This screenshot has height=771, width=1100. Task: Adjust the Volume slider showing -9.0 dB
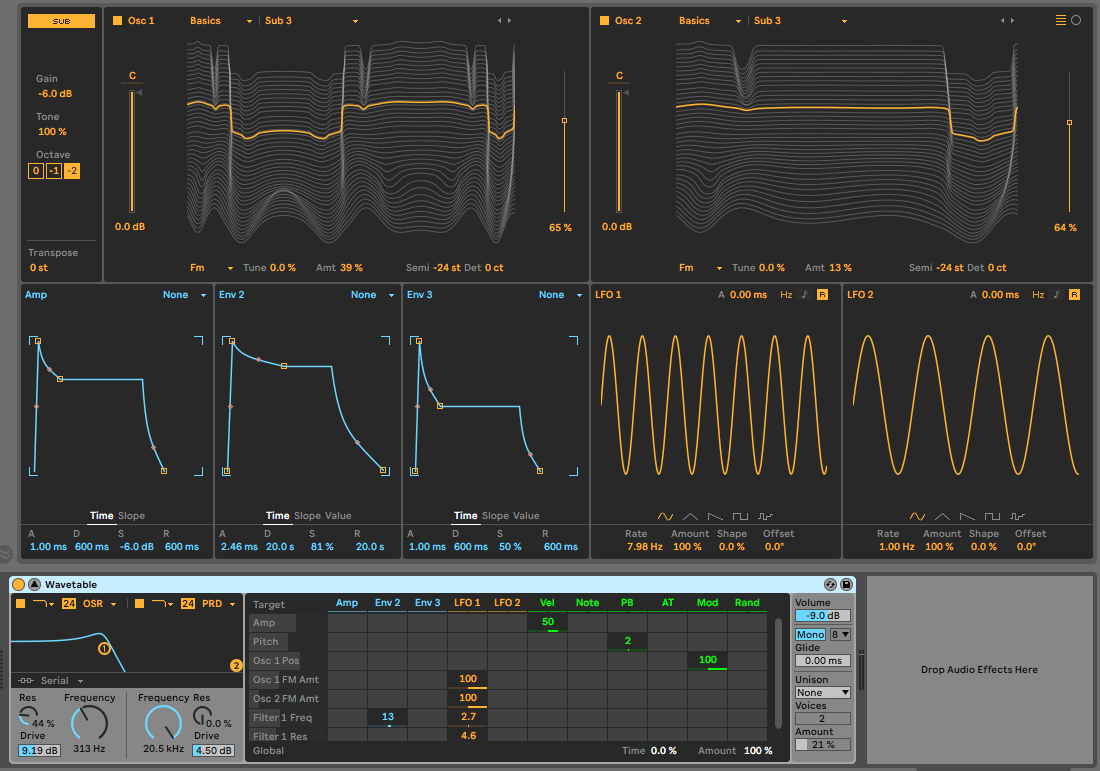822,615
